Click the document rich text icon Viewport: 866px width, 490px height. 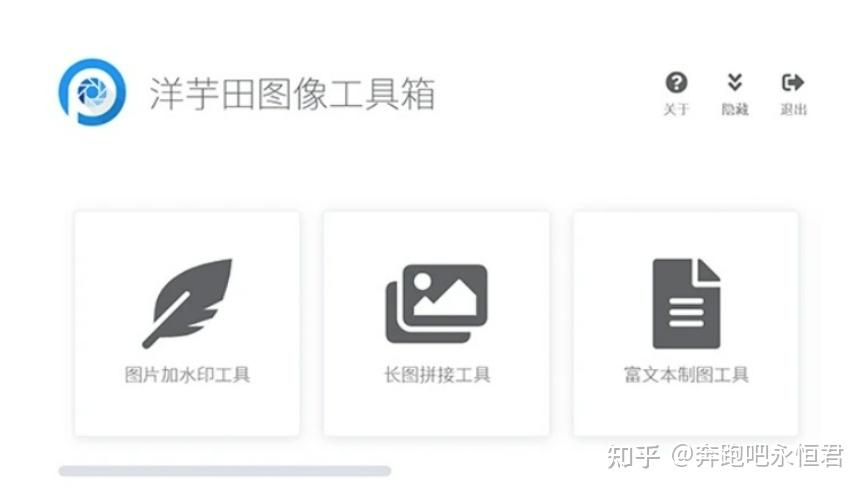pyautogui.click(x=687, y=303)
